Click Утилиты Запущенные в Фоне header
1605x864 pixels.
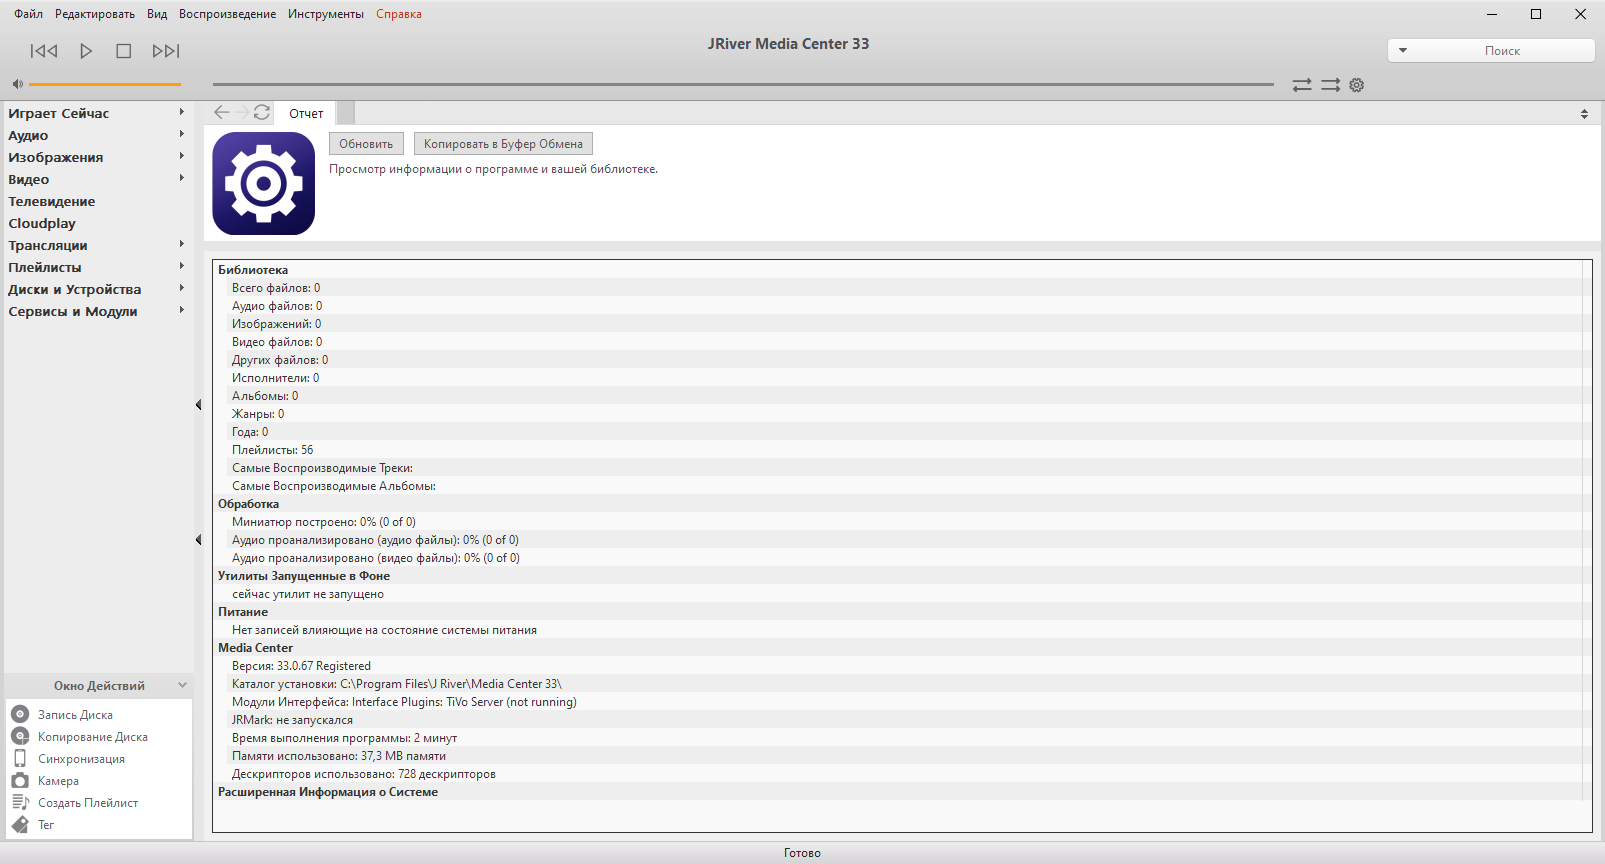point(304,576)
